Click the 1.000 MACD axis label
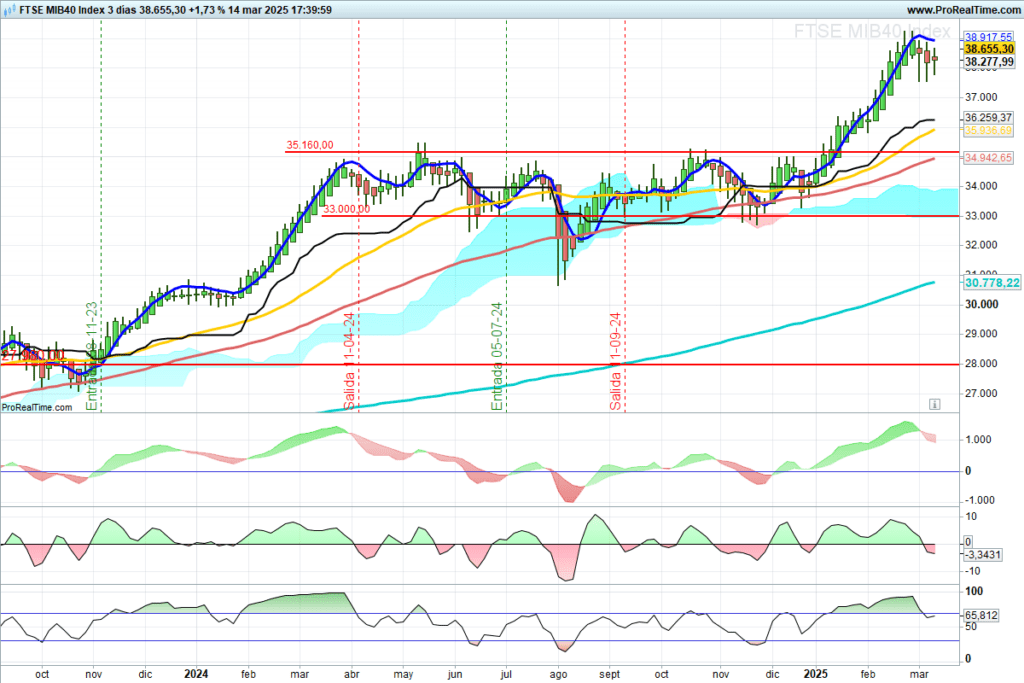This screenshot has width=1024, height=683. (978, 439)
